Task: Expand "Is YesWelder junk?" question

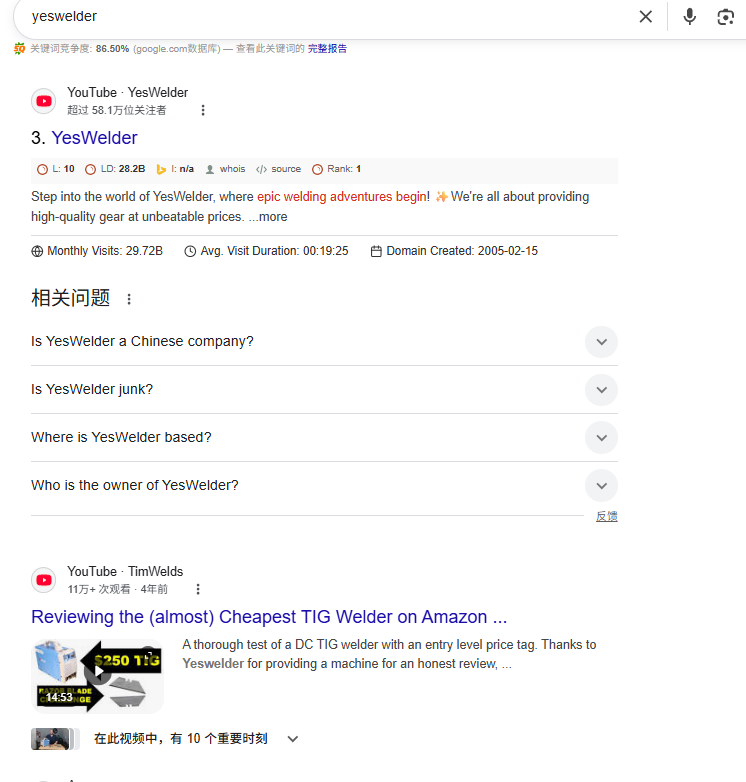Action: click(x=324, y=390)
